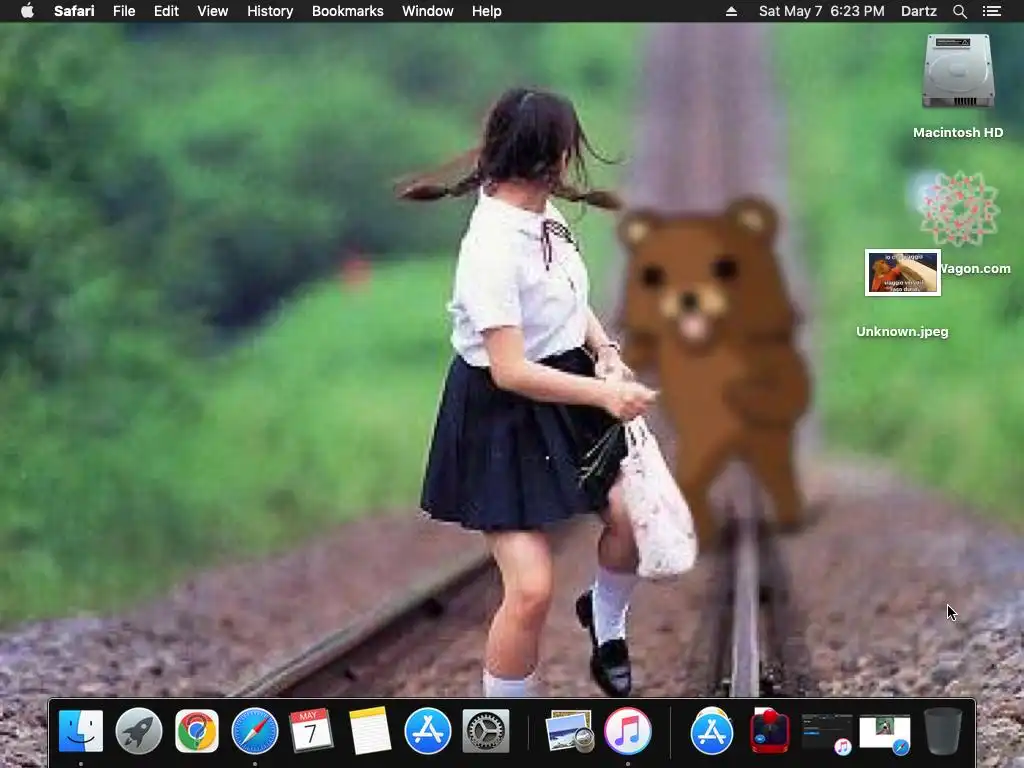1024x768 pixels.
Task: Open the File menu
Action: pyautogui.click(x=124, y=11)
